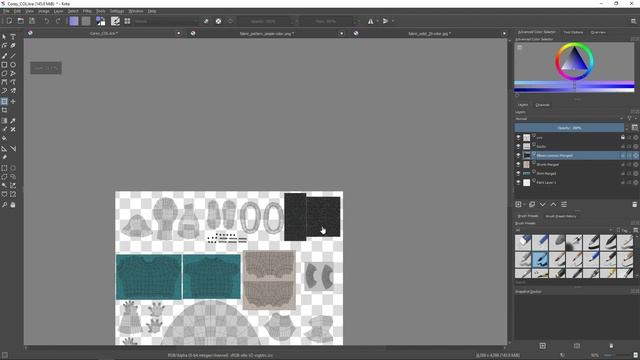
Task: Select the Zoom magnifier tool
Action: (x=4, y=205)
